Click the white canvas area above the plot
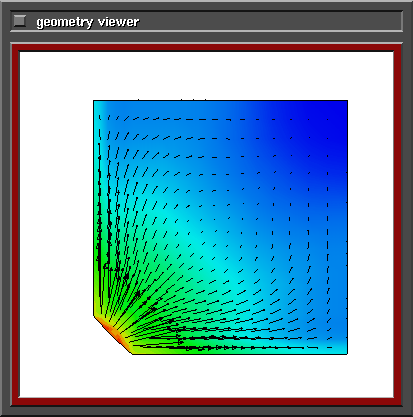Viewport: 413px width, 417px height. [x=207, y=75]
